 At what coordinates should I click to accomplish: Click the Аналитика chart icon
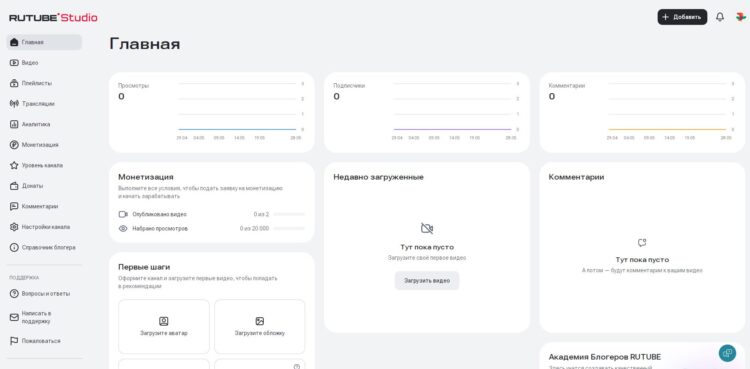[x=14, y=124]
